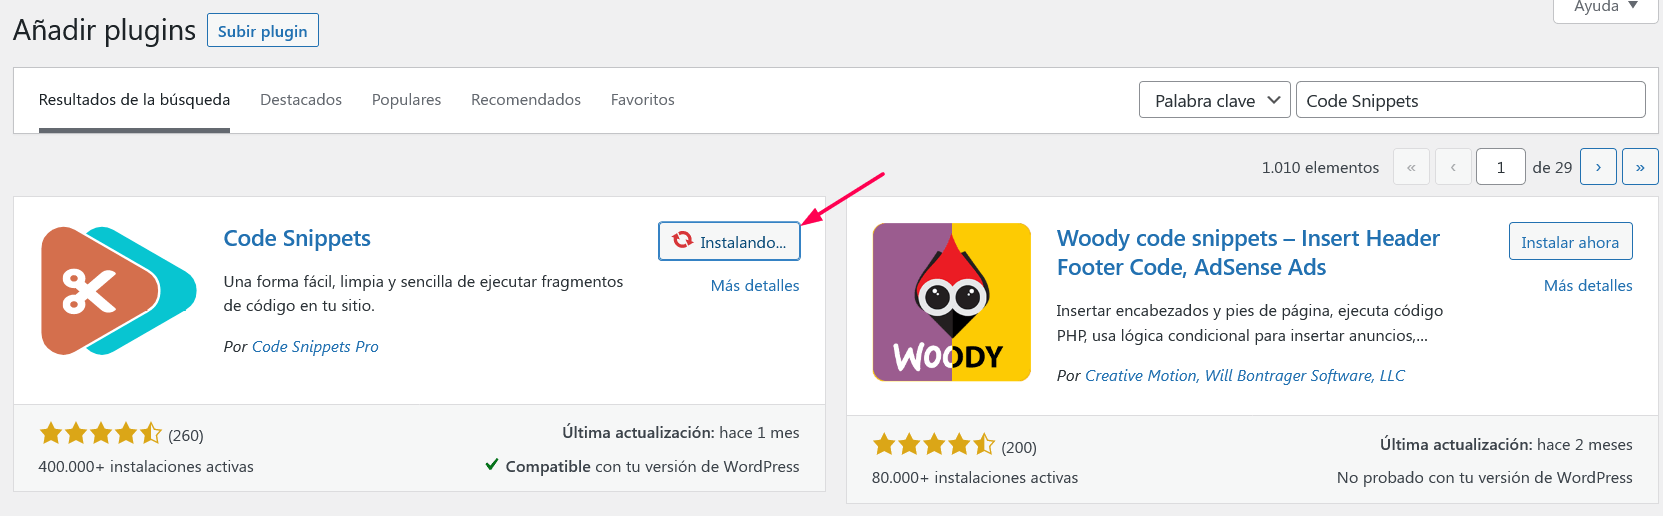Select the Resultados de la búsqueda tab
The image size is (1663, 516).
coord(134,100)
